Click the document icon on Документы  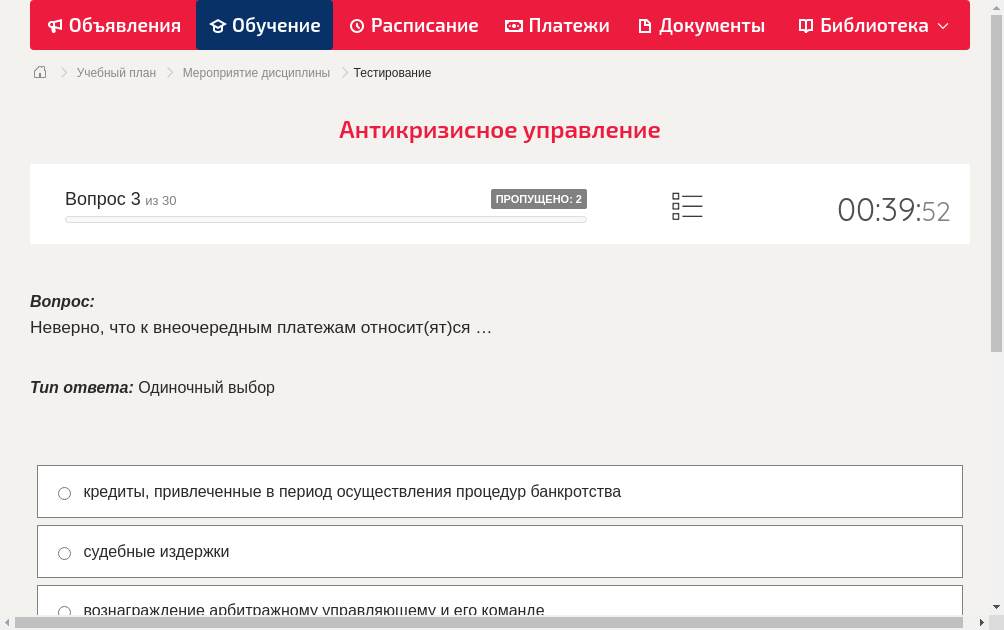645,25
